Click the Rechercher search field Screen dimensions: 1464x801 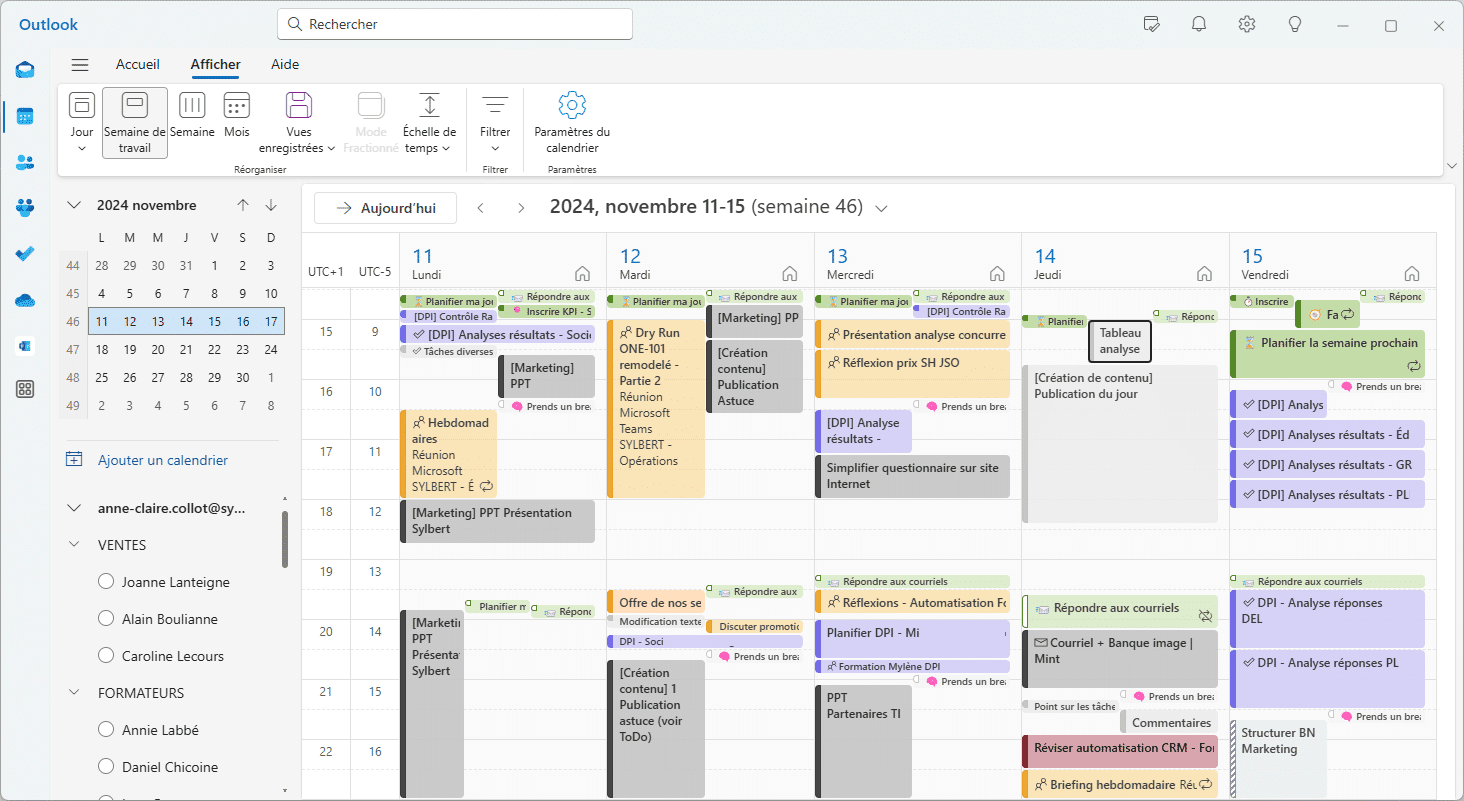pos(455,24)
